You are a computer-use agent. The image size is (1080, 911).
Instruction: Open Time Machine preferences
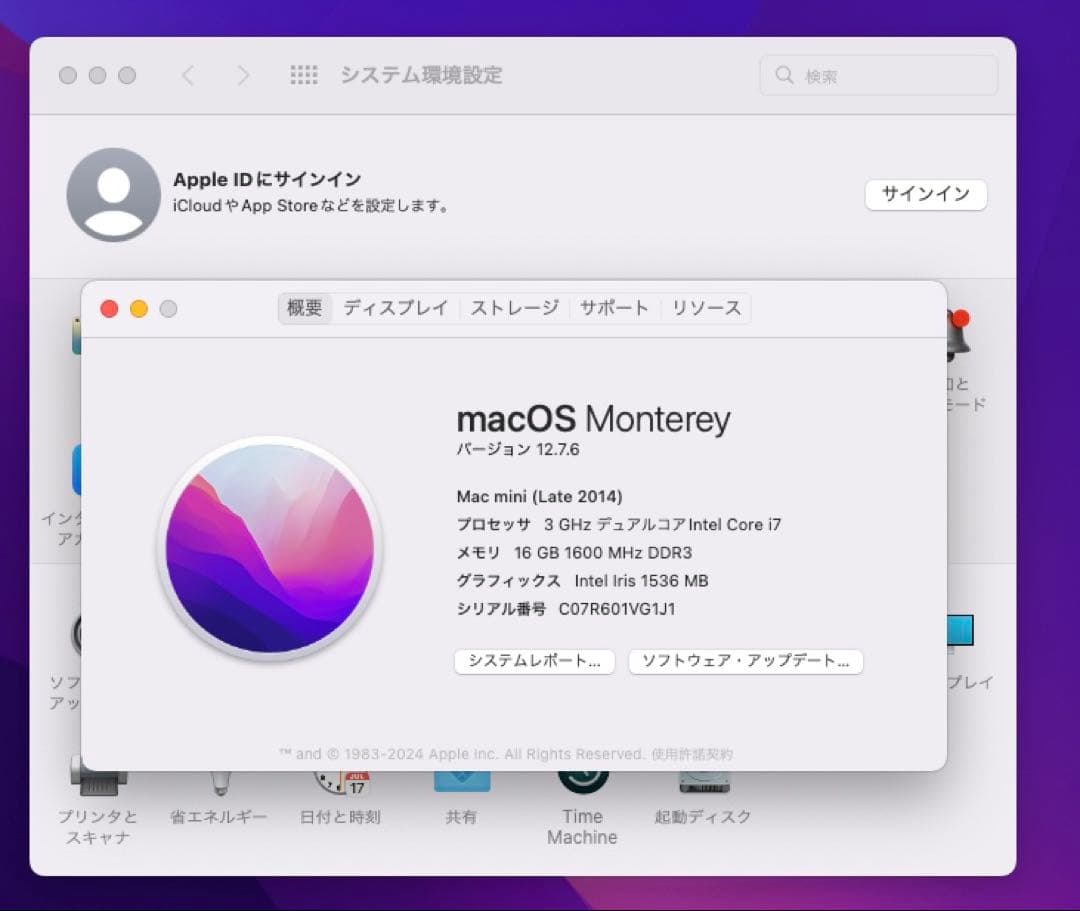[x=583, y=785]
